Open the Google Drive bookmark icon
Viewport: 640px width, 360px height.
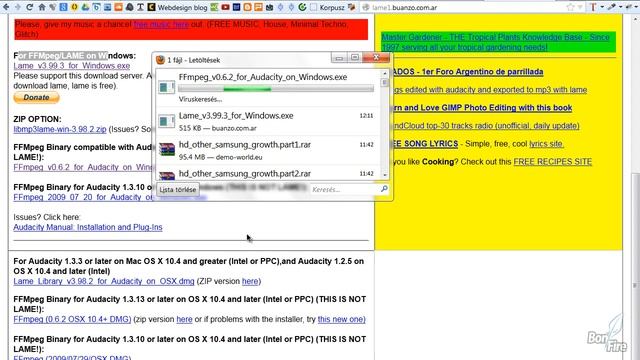click(85, 7)
